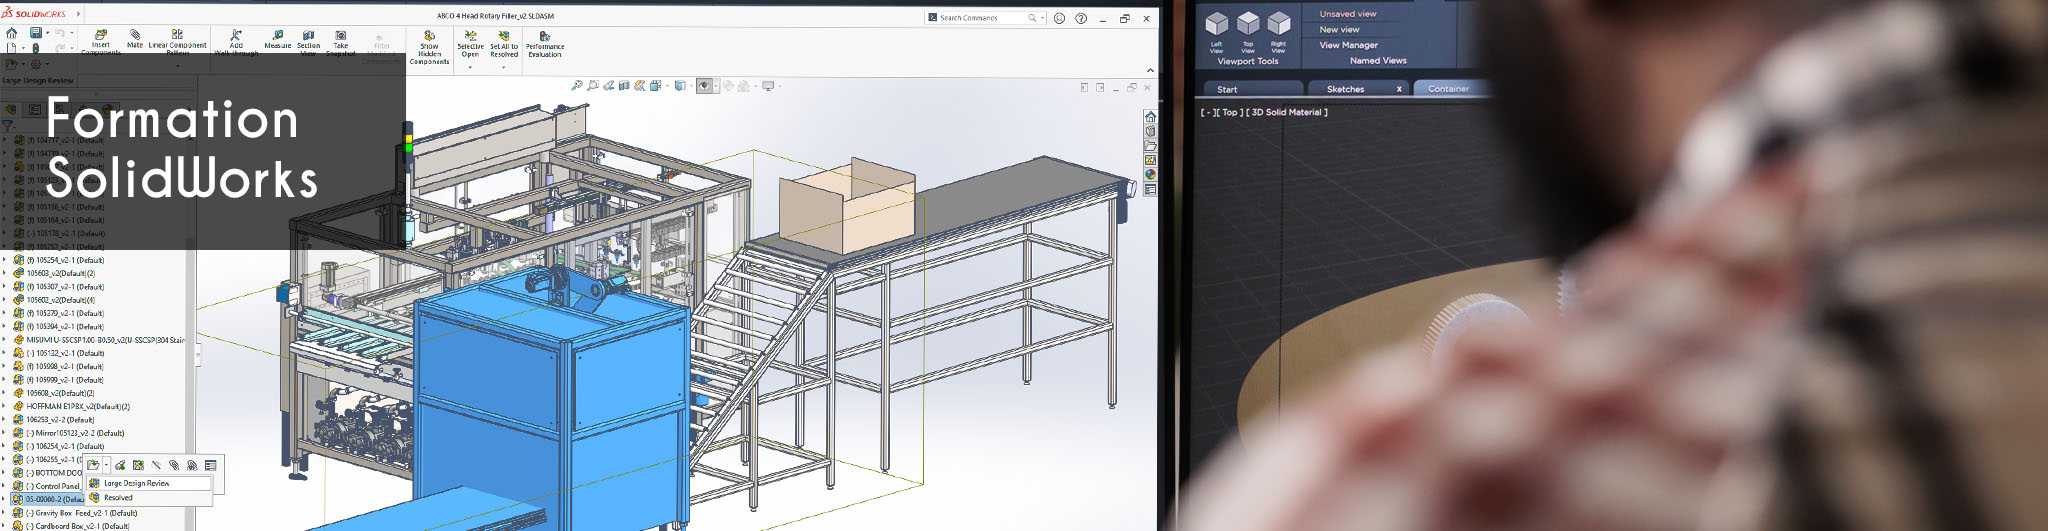Select Unsaved view in Named Views
Viewport: 2048px width, 531px height.
pos(1347,14)
